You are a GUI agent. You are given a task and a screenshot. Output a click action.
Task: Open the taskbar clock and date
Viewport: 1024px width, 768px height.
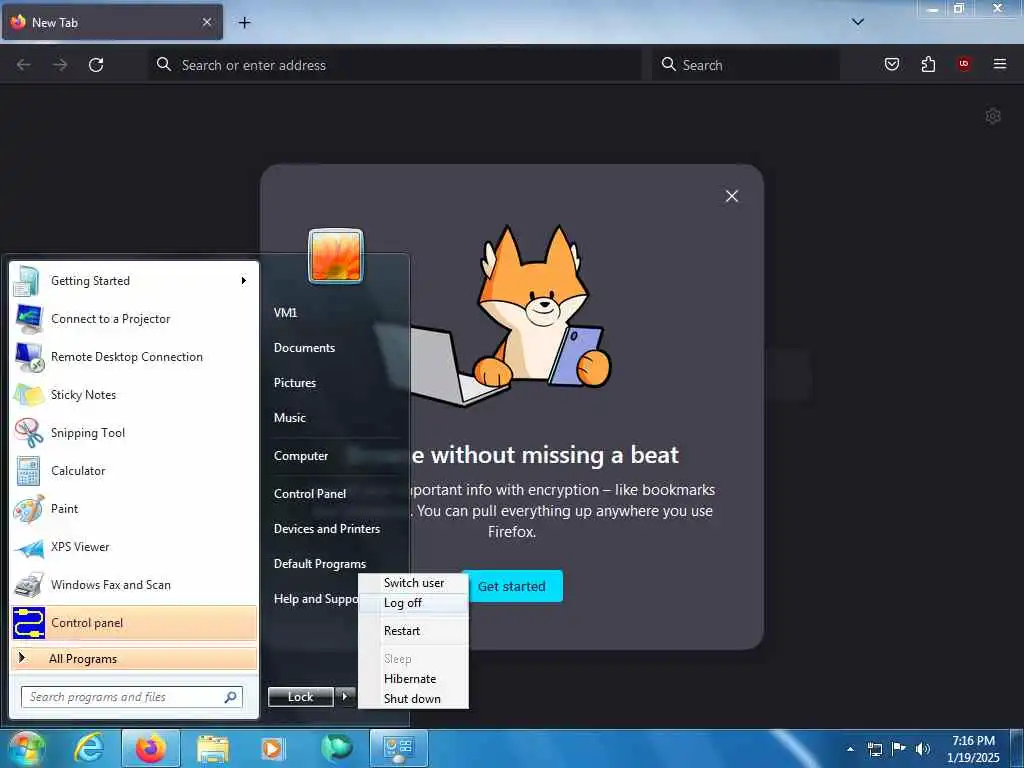point(973,749)
